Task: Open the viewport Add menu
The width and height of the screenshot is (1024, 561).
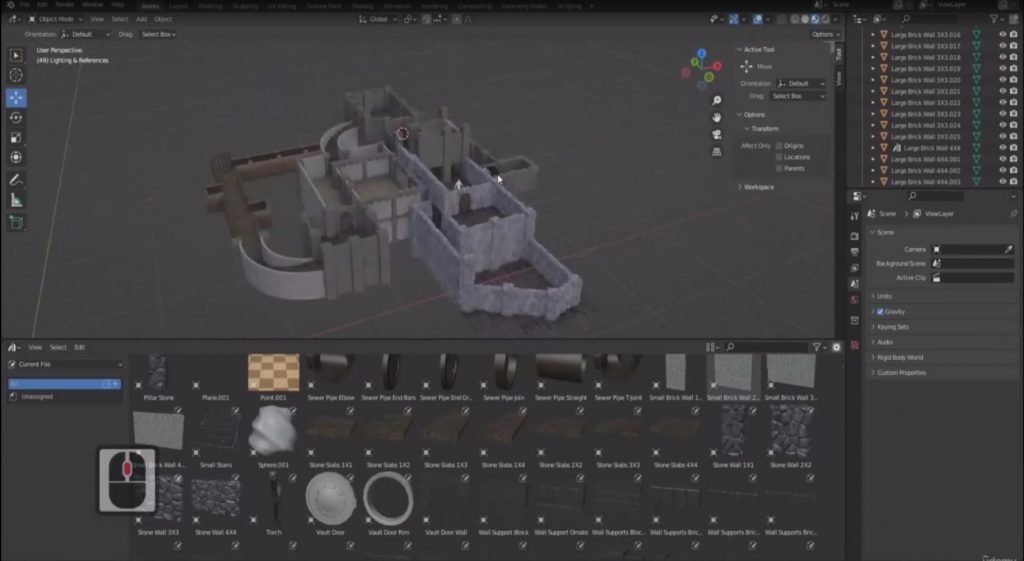Action: click(141, 20)
